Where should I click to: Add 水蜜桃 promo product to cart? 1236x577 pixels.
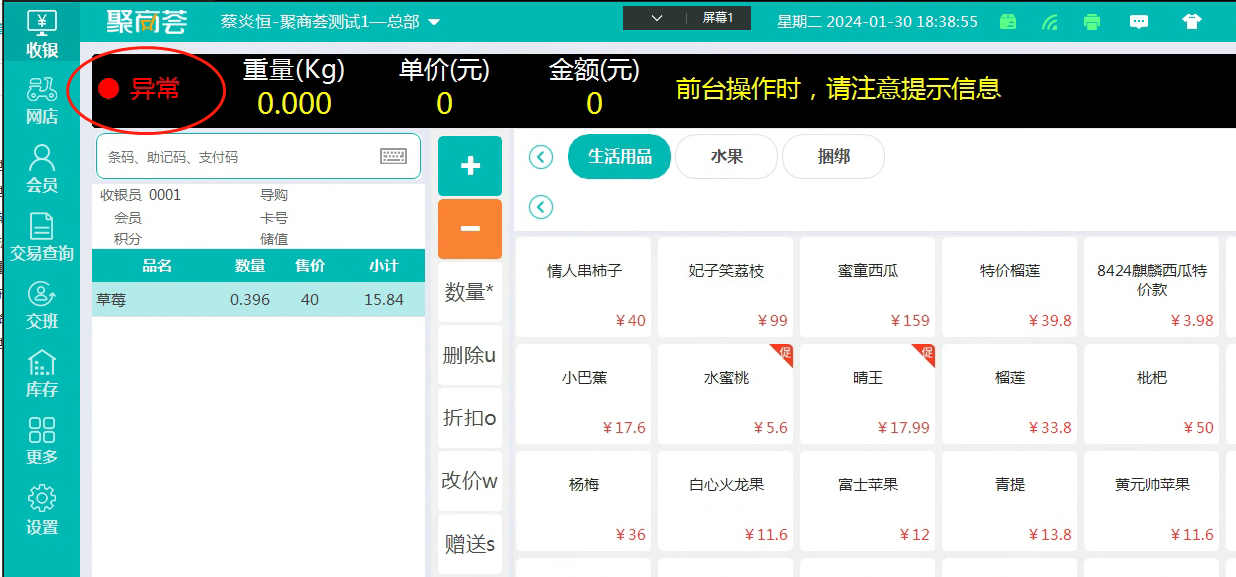tap(726, 394)
